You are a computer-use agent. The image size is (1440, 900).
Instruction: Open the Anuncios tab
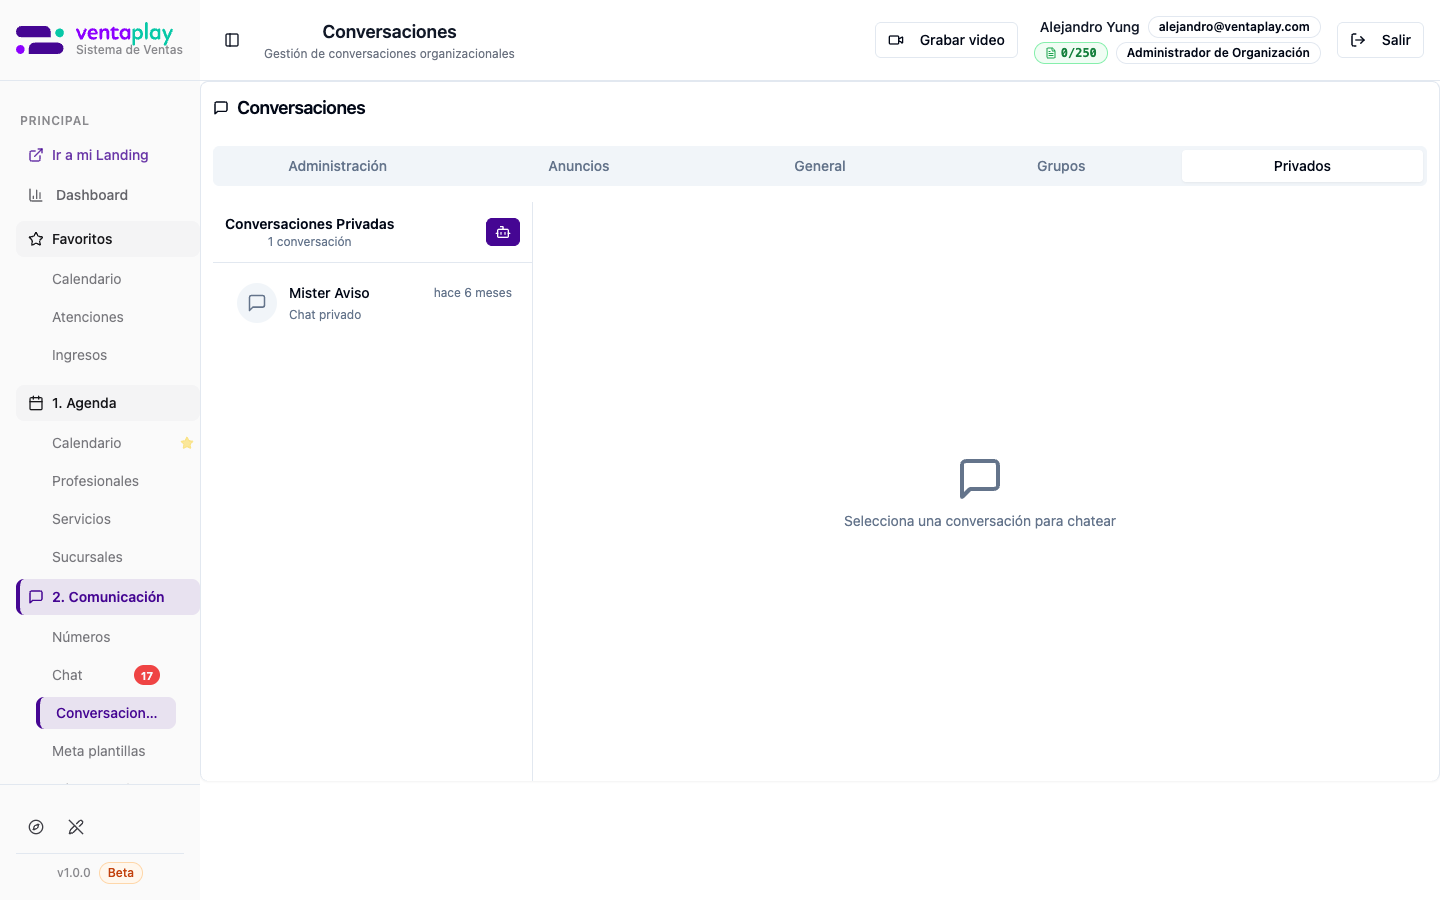[578, 166]
